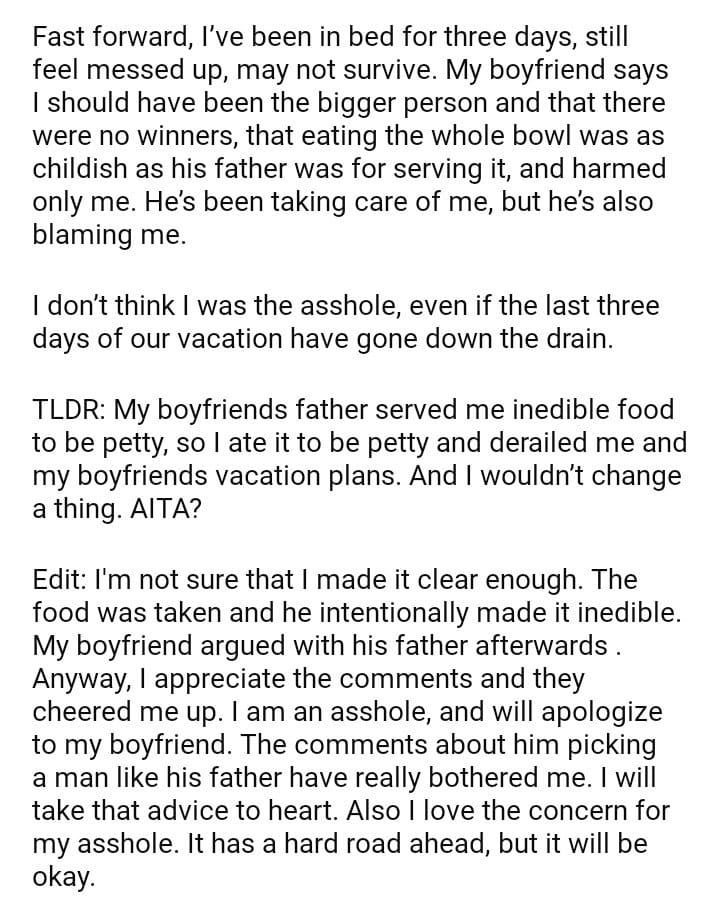The image size is (720, 911).
Task: Click the words "clear enough"
Action: [x=505, y=580]
